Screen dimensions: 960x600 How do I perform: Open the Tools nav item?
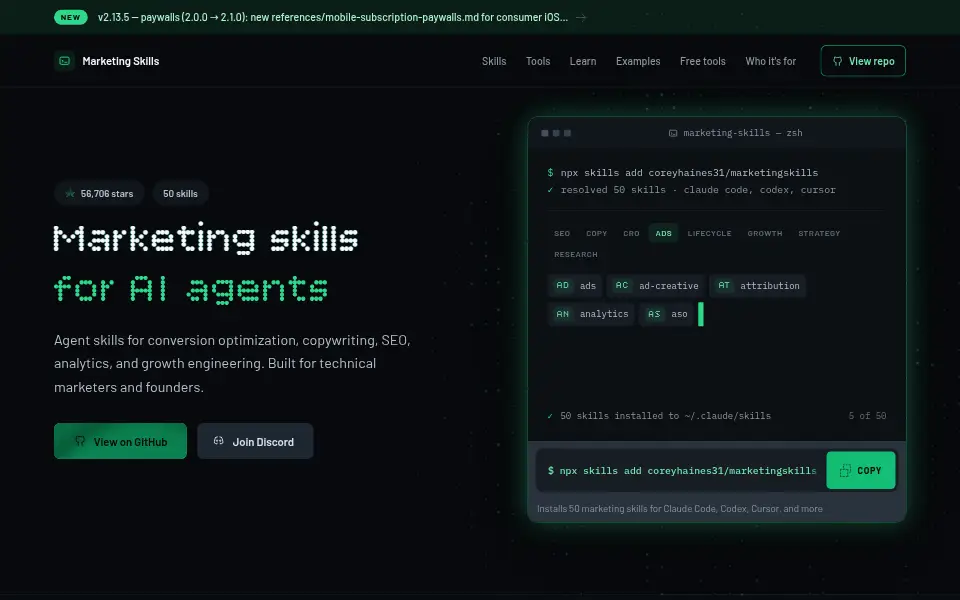pyautogui.click(x=538, y=61)
